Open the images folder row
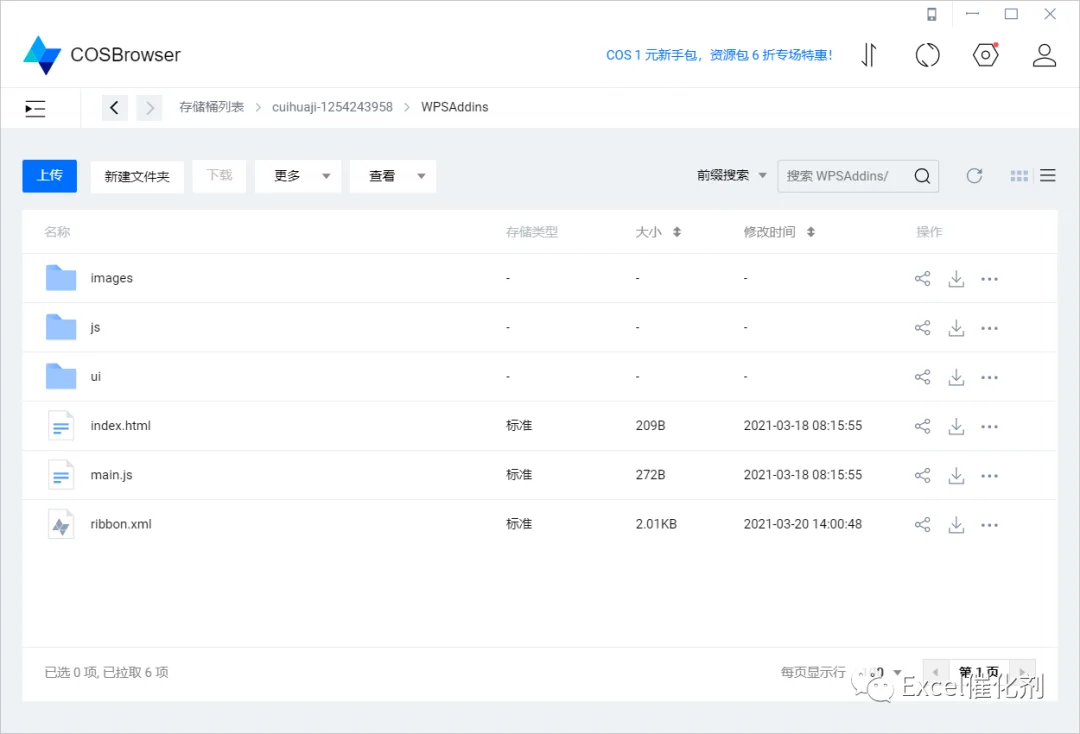This screenshot has height=734, width=1080. [x=539, y=278]
